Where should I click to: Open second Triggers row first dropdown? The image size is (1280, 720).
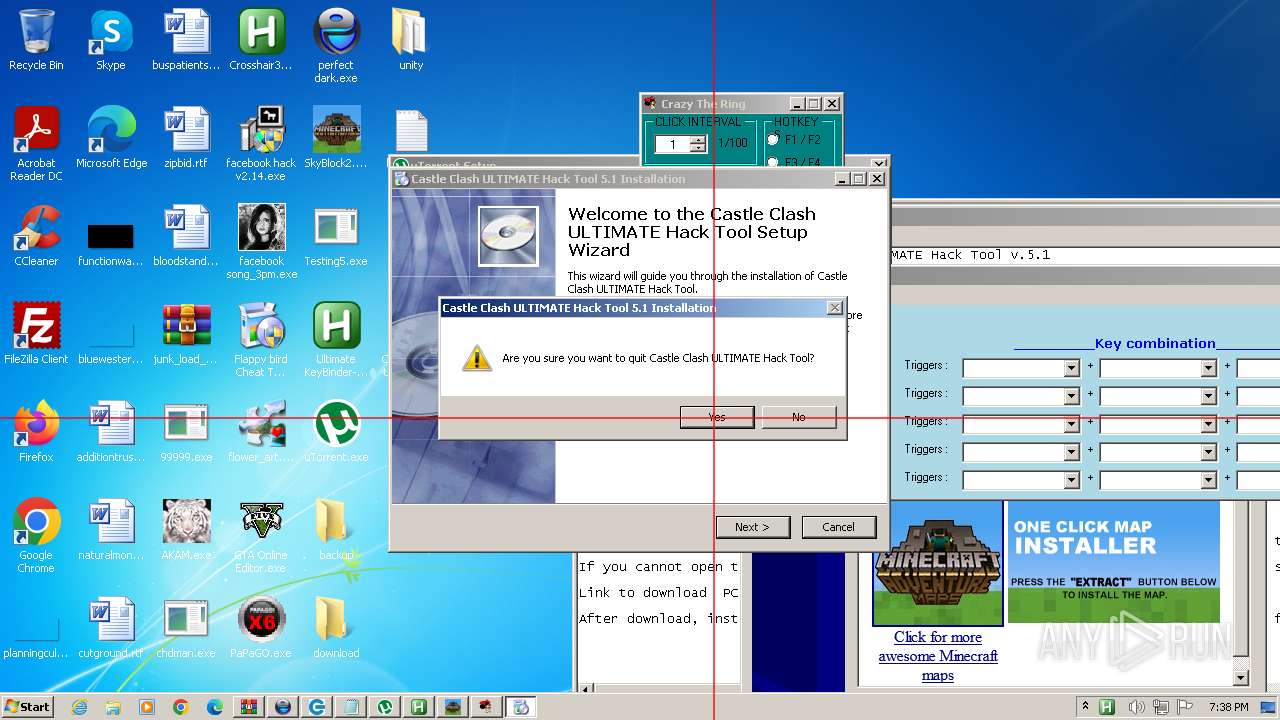[x=1072, y=396]
